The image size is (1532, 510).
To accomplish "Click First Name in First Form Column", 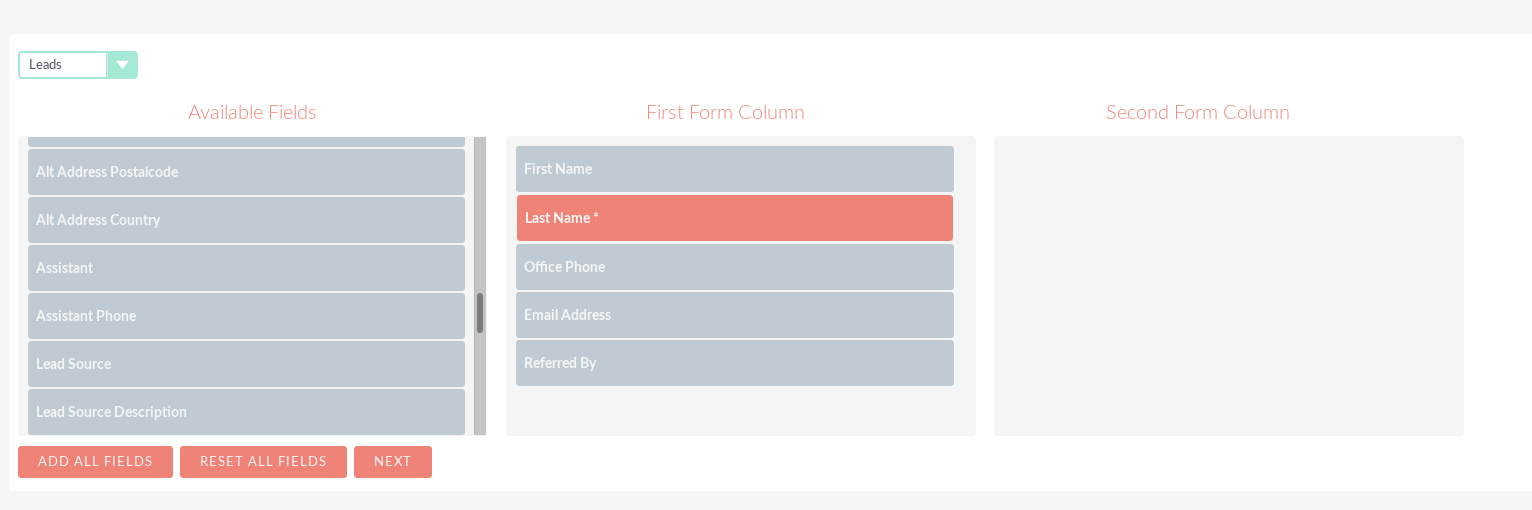I will (735, 169).
